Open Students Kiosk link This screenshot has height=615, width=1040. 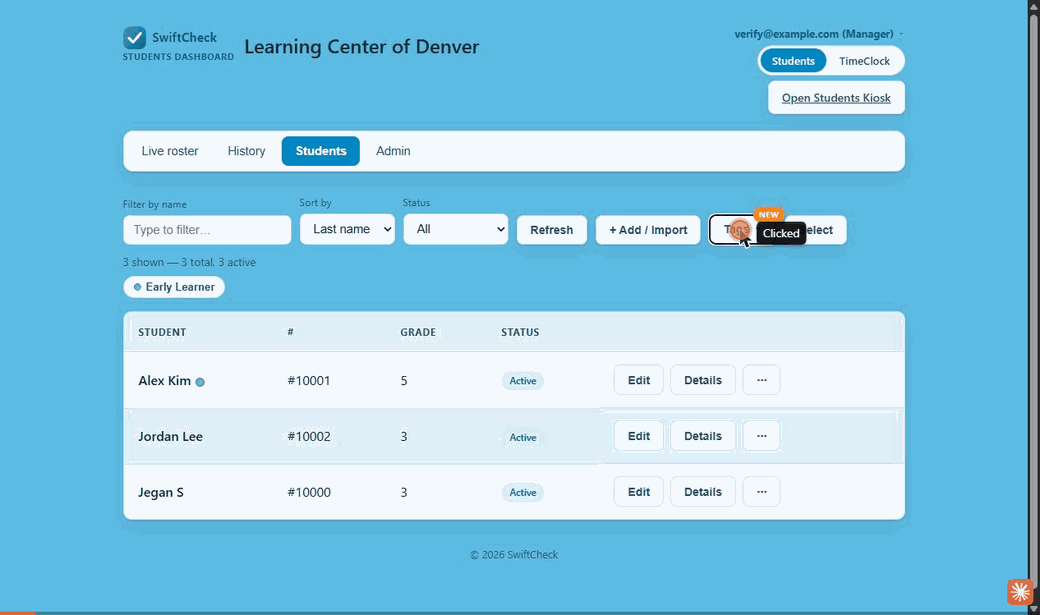point(836,98)
